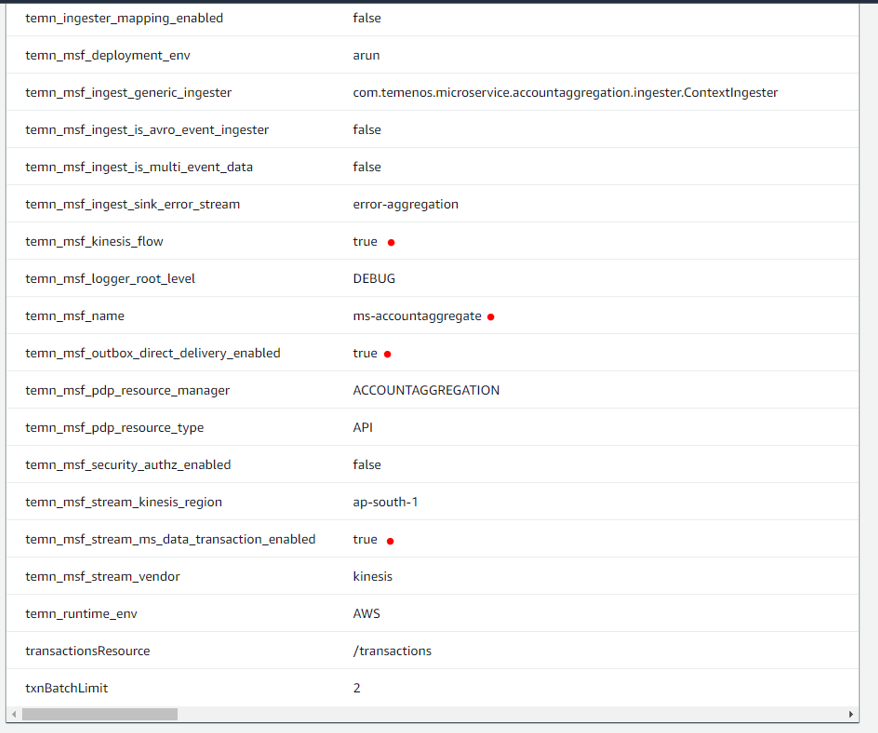Click the txnBatchLimit key label
Screen dimensions: 878x733
click(x=66, y=688)
